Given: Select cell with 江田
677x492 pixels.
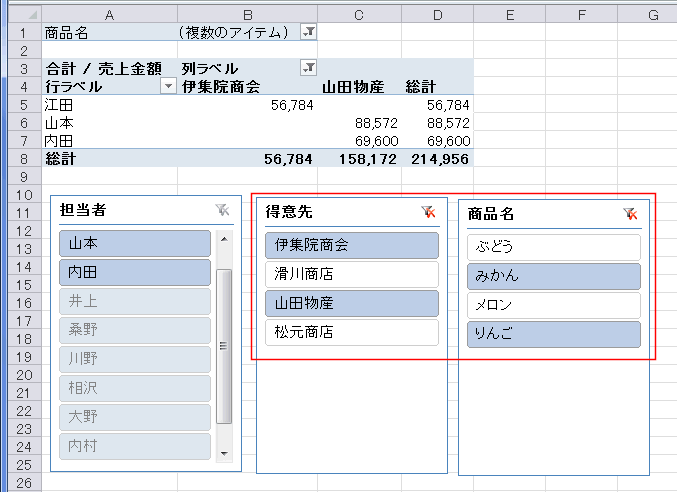Looking at the screenshot, I should pos(110,105).
